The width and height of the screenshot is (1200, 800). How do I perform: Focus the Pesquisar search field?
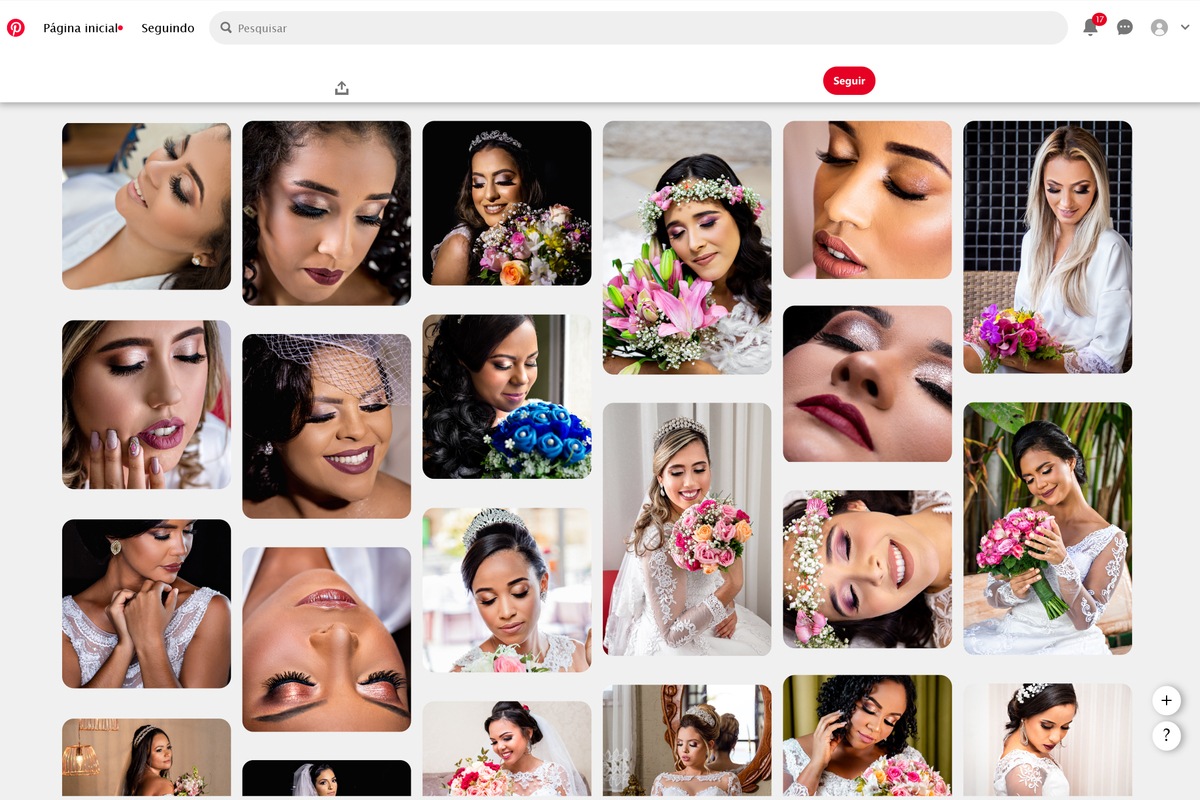click(x=638, y=28)
